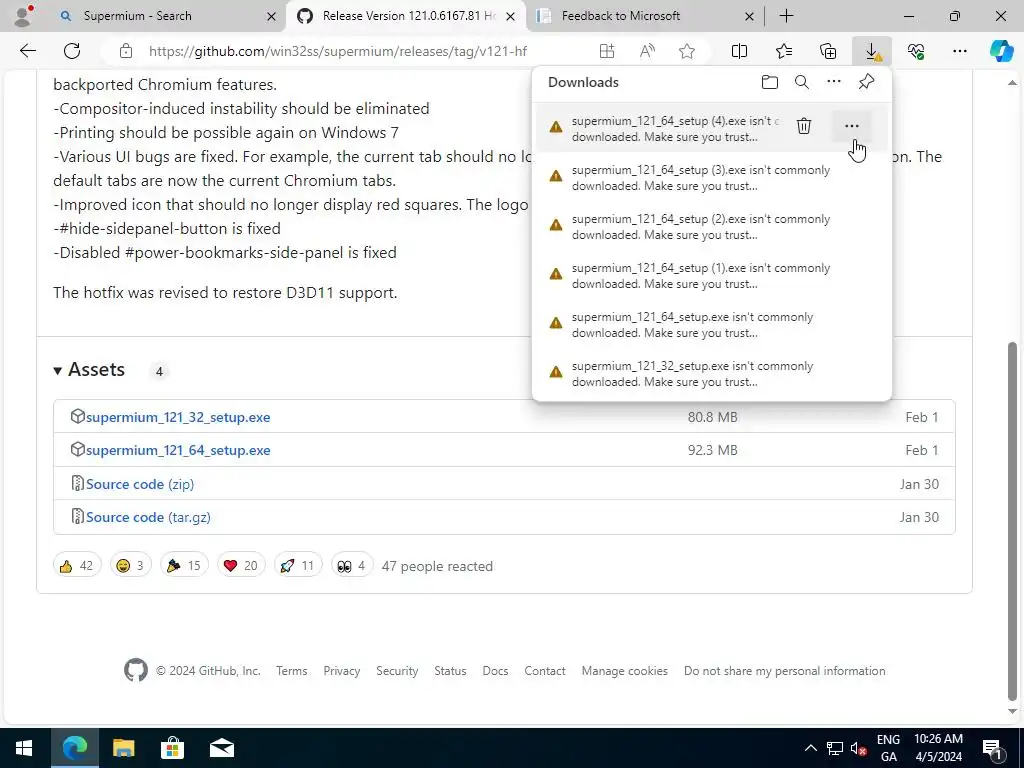Open Edge Settings and more menu
The image size is (1024, 768).
click(x=959, y=51)
